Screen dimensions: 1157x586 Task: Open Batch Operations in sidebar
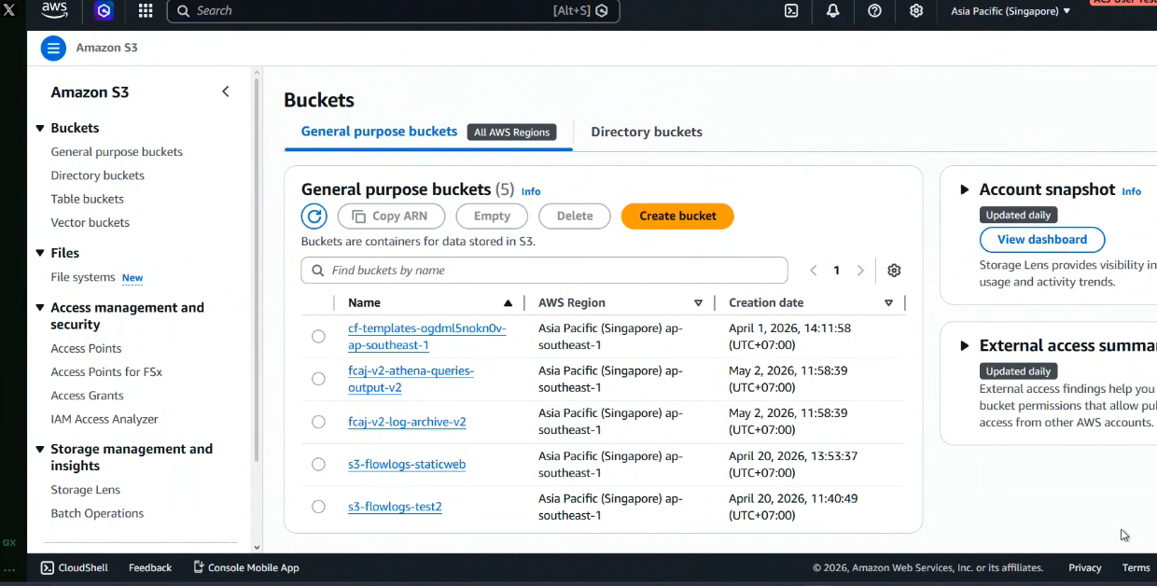click(97, 514)
